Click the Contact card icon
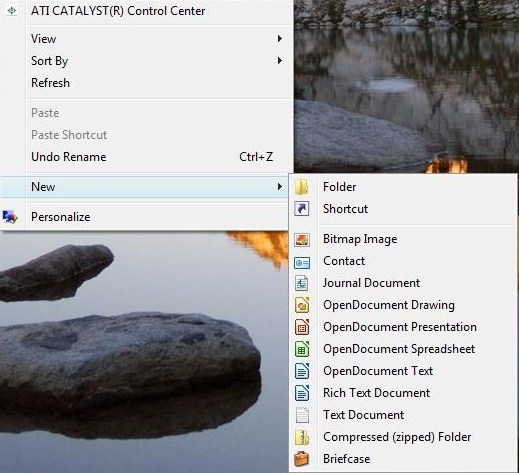519x473 pixels. point(302,263)
